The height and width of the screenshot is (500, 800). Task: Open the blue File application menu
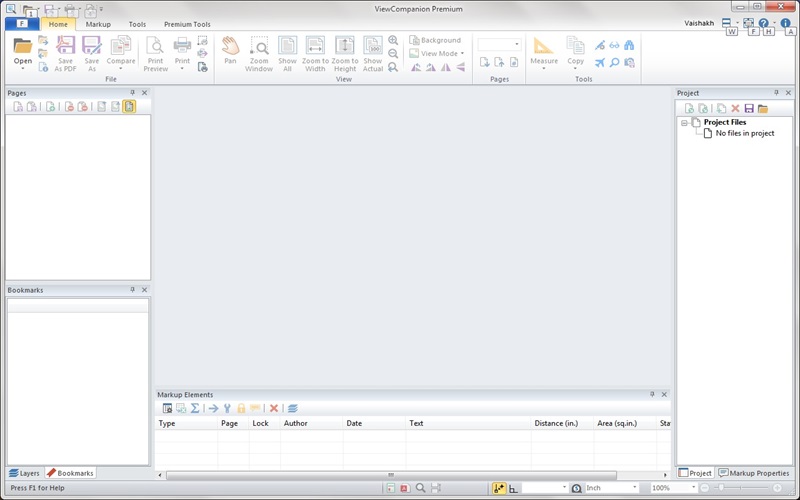point(22,24)
